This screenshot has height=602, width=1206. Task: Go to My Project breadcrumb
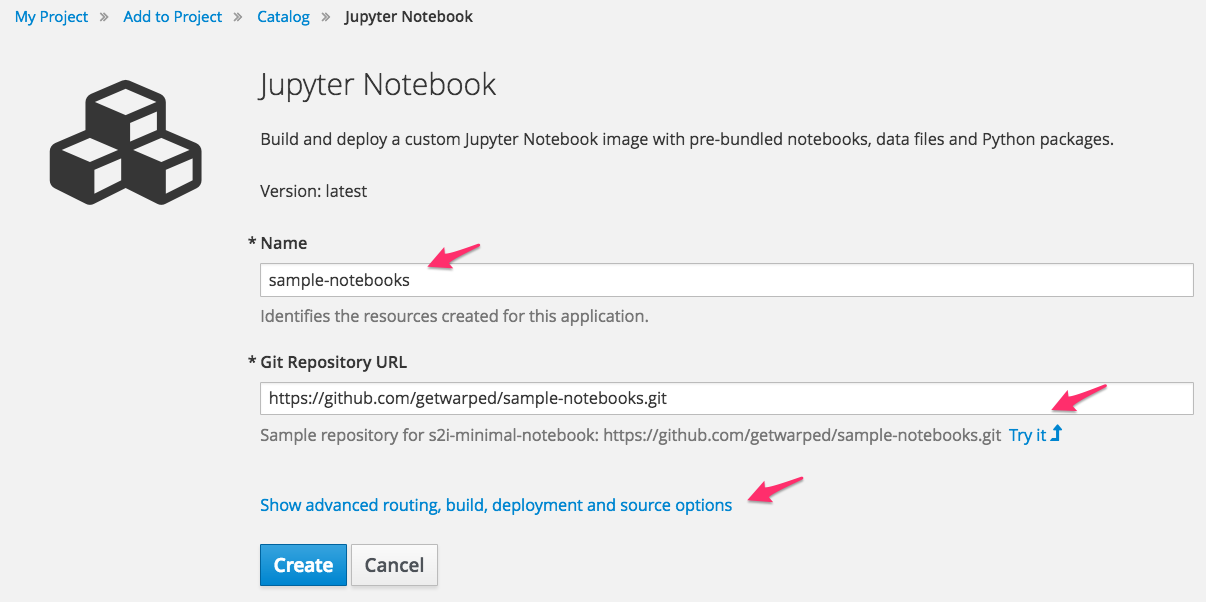pos(51,17)
